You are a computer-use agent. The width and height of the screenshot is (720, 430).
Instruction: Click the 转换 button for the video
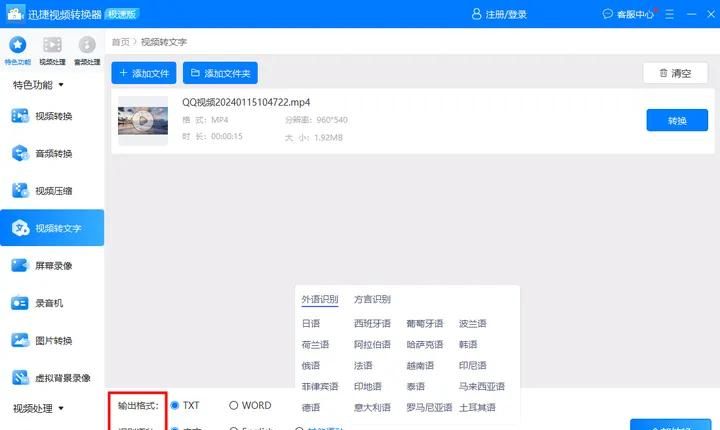677,120
